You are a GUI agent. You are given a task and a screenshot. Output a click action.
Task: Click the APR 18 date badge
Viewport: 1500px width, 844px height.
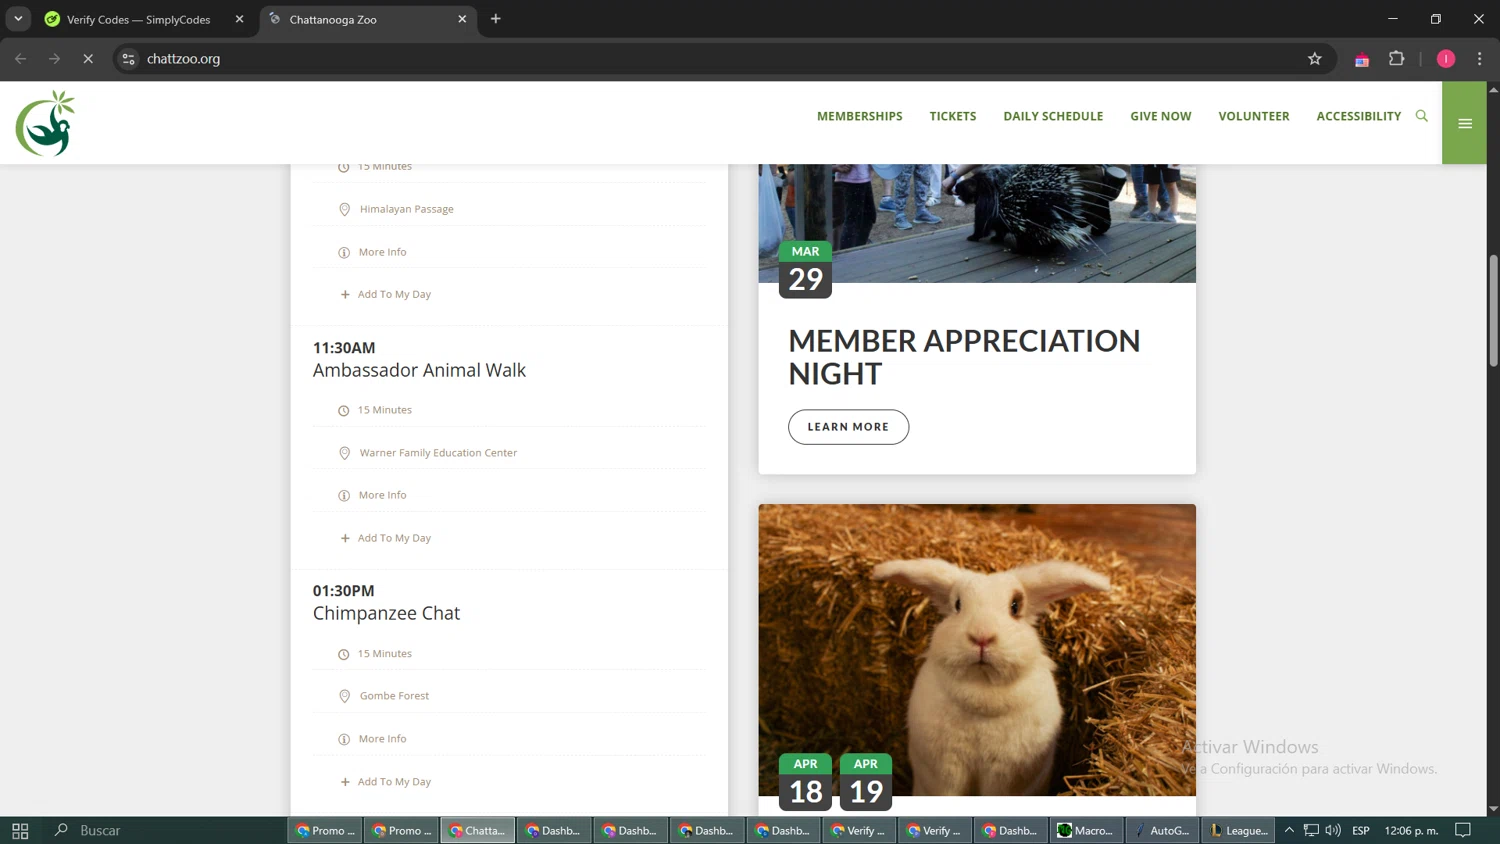coord(805,782)
